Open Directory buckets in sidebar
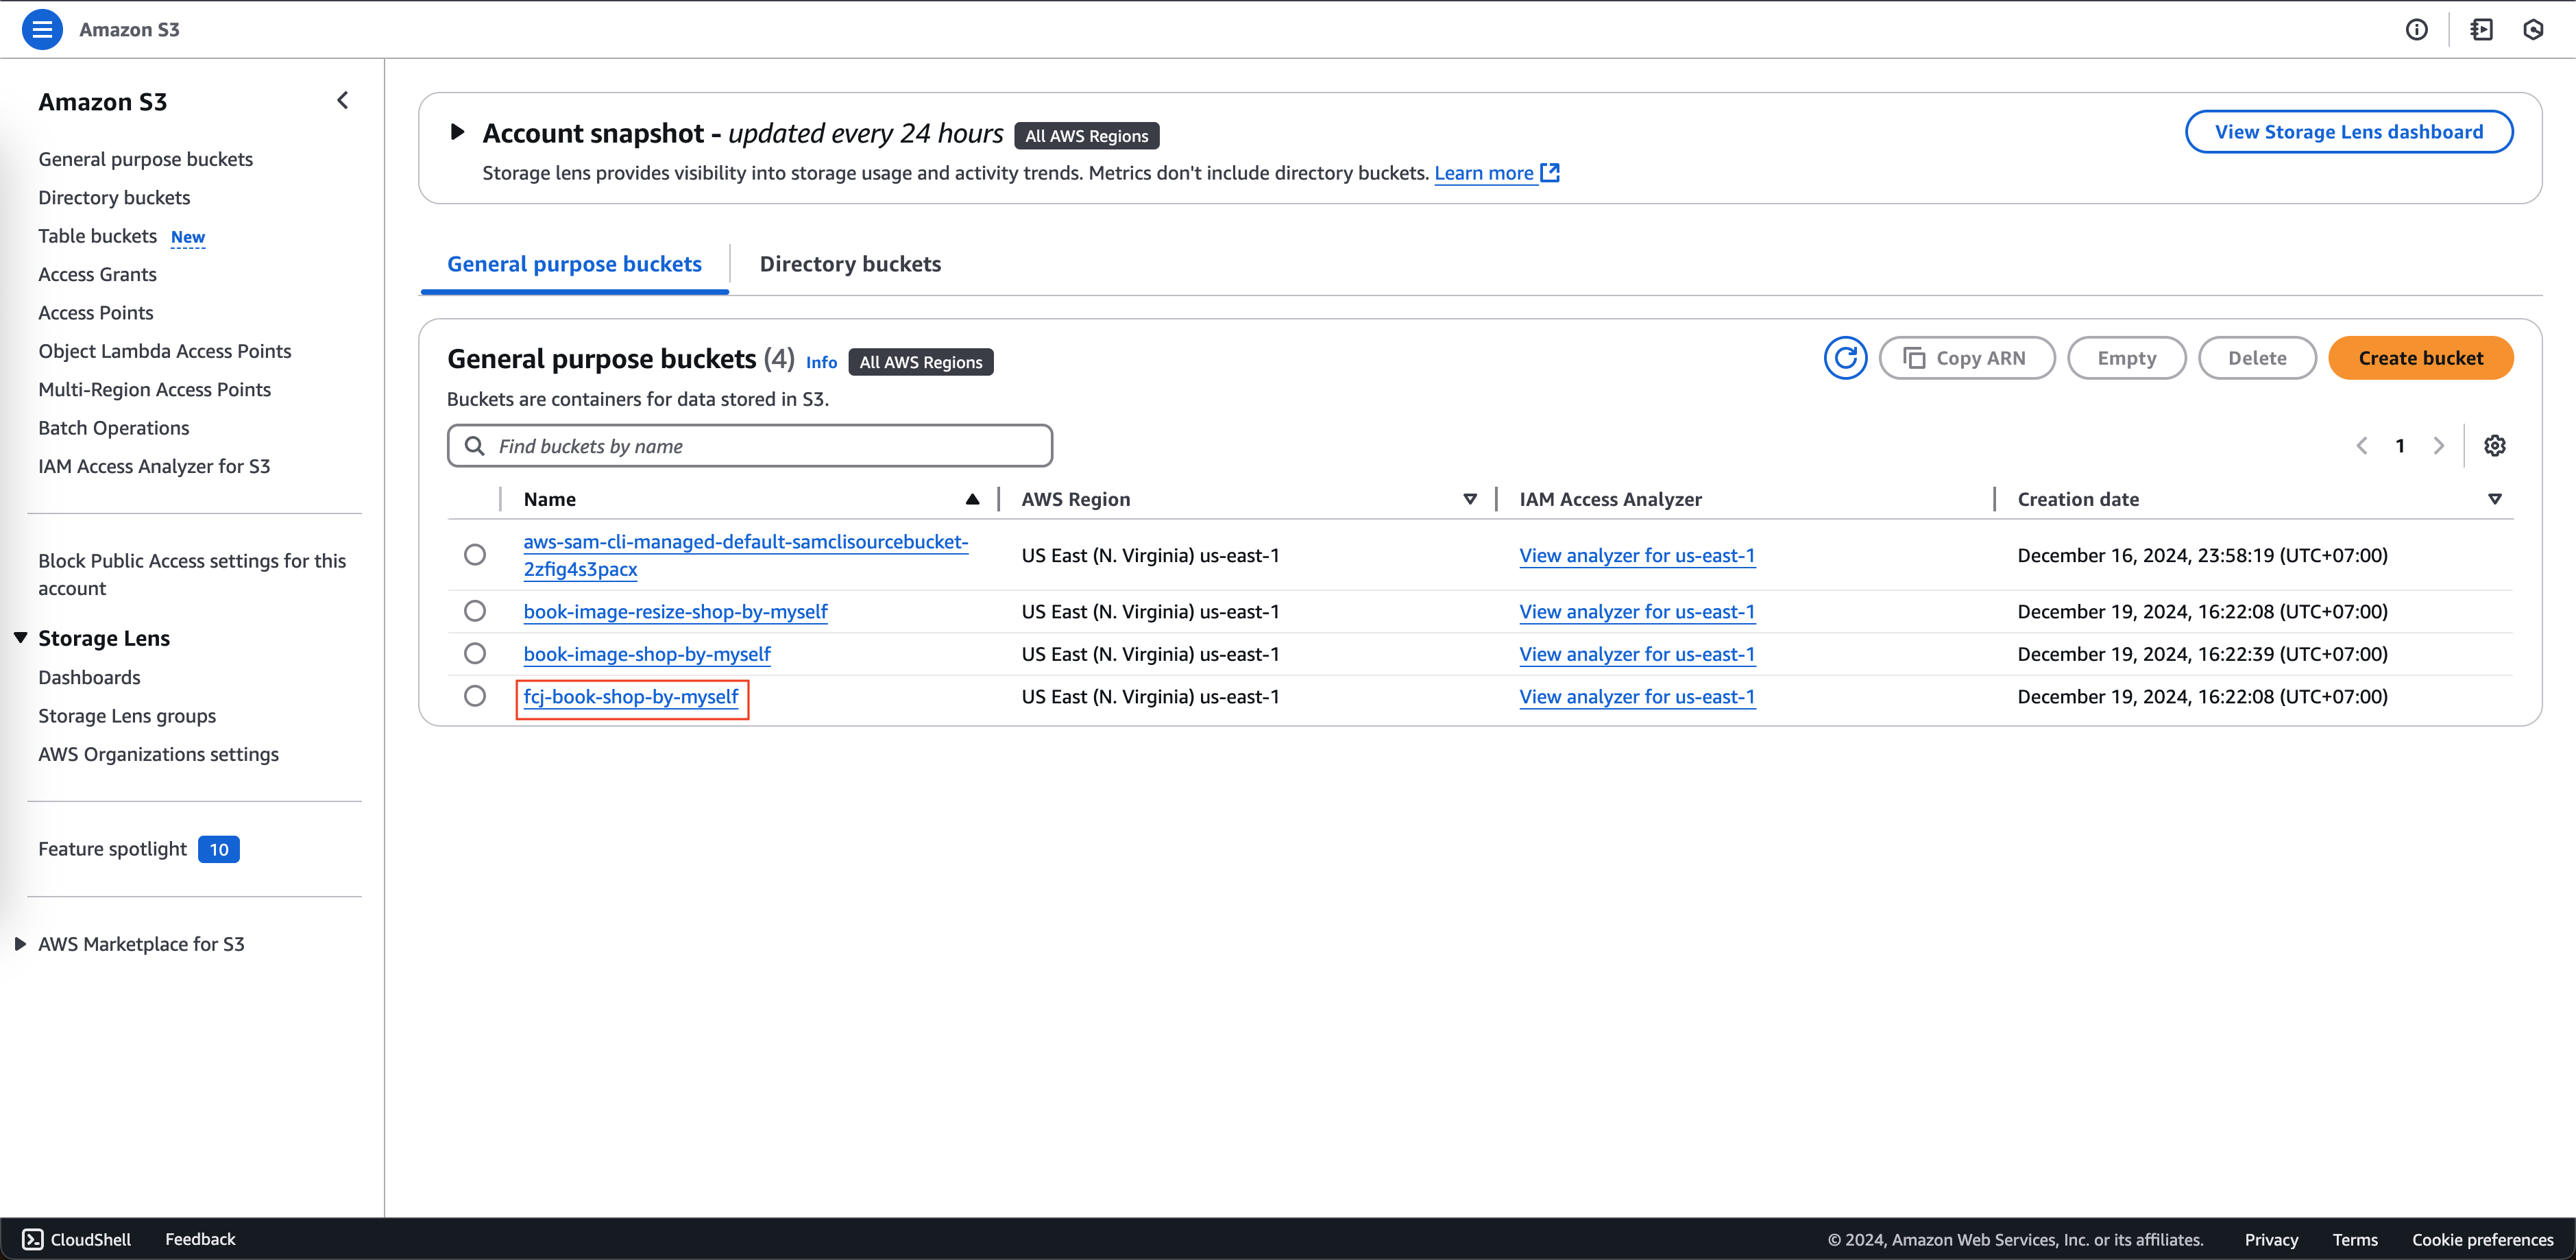The width and height of the screenshot is (2576, 1260). click(x=114, y=198)
